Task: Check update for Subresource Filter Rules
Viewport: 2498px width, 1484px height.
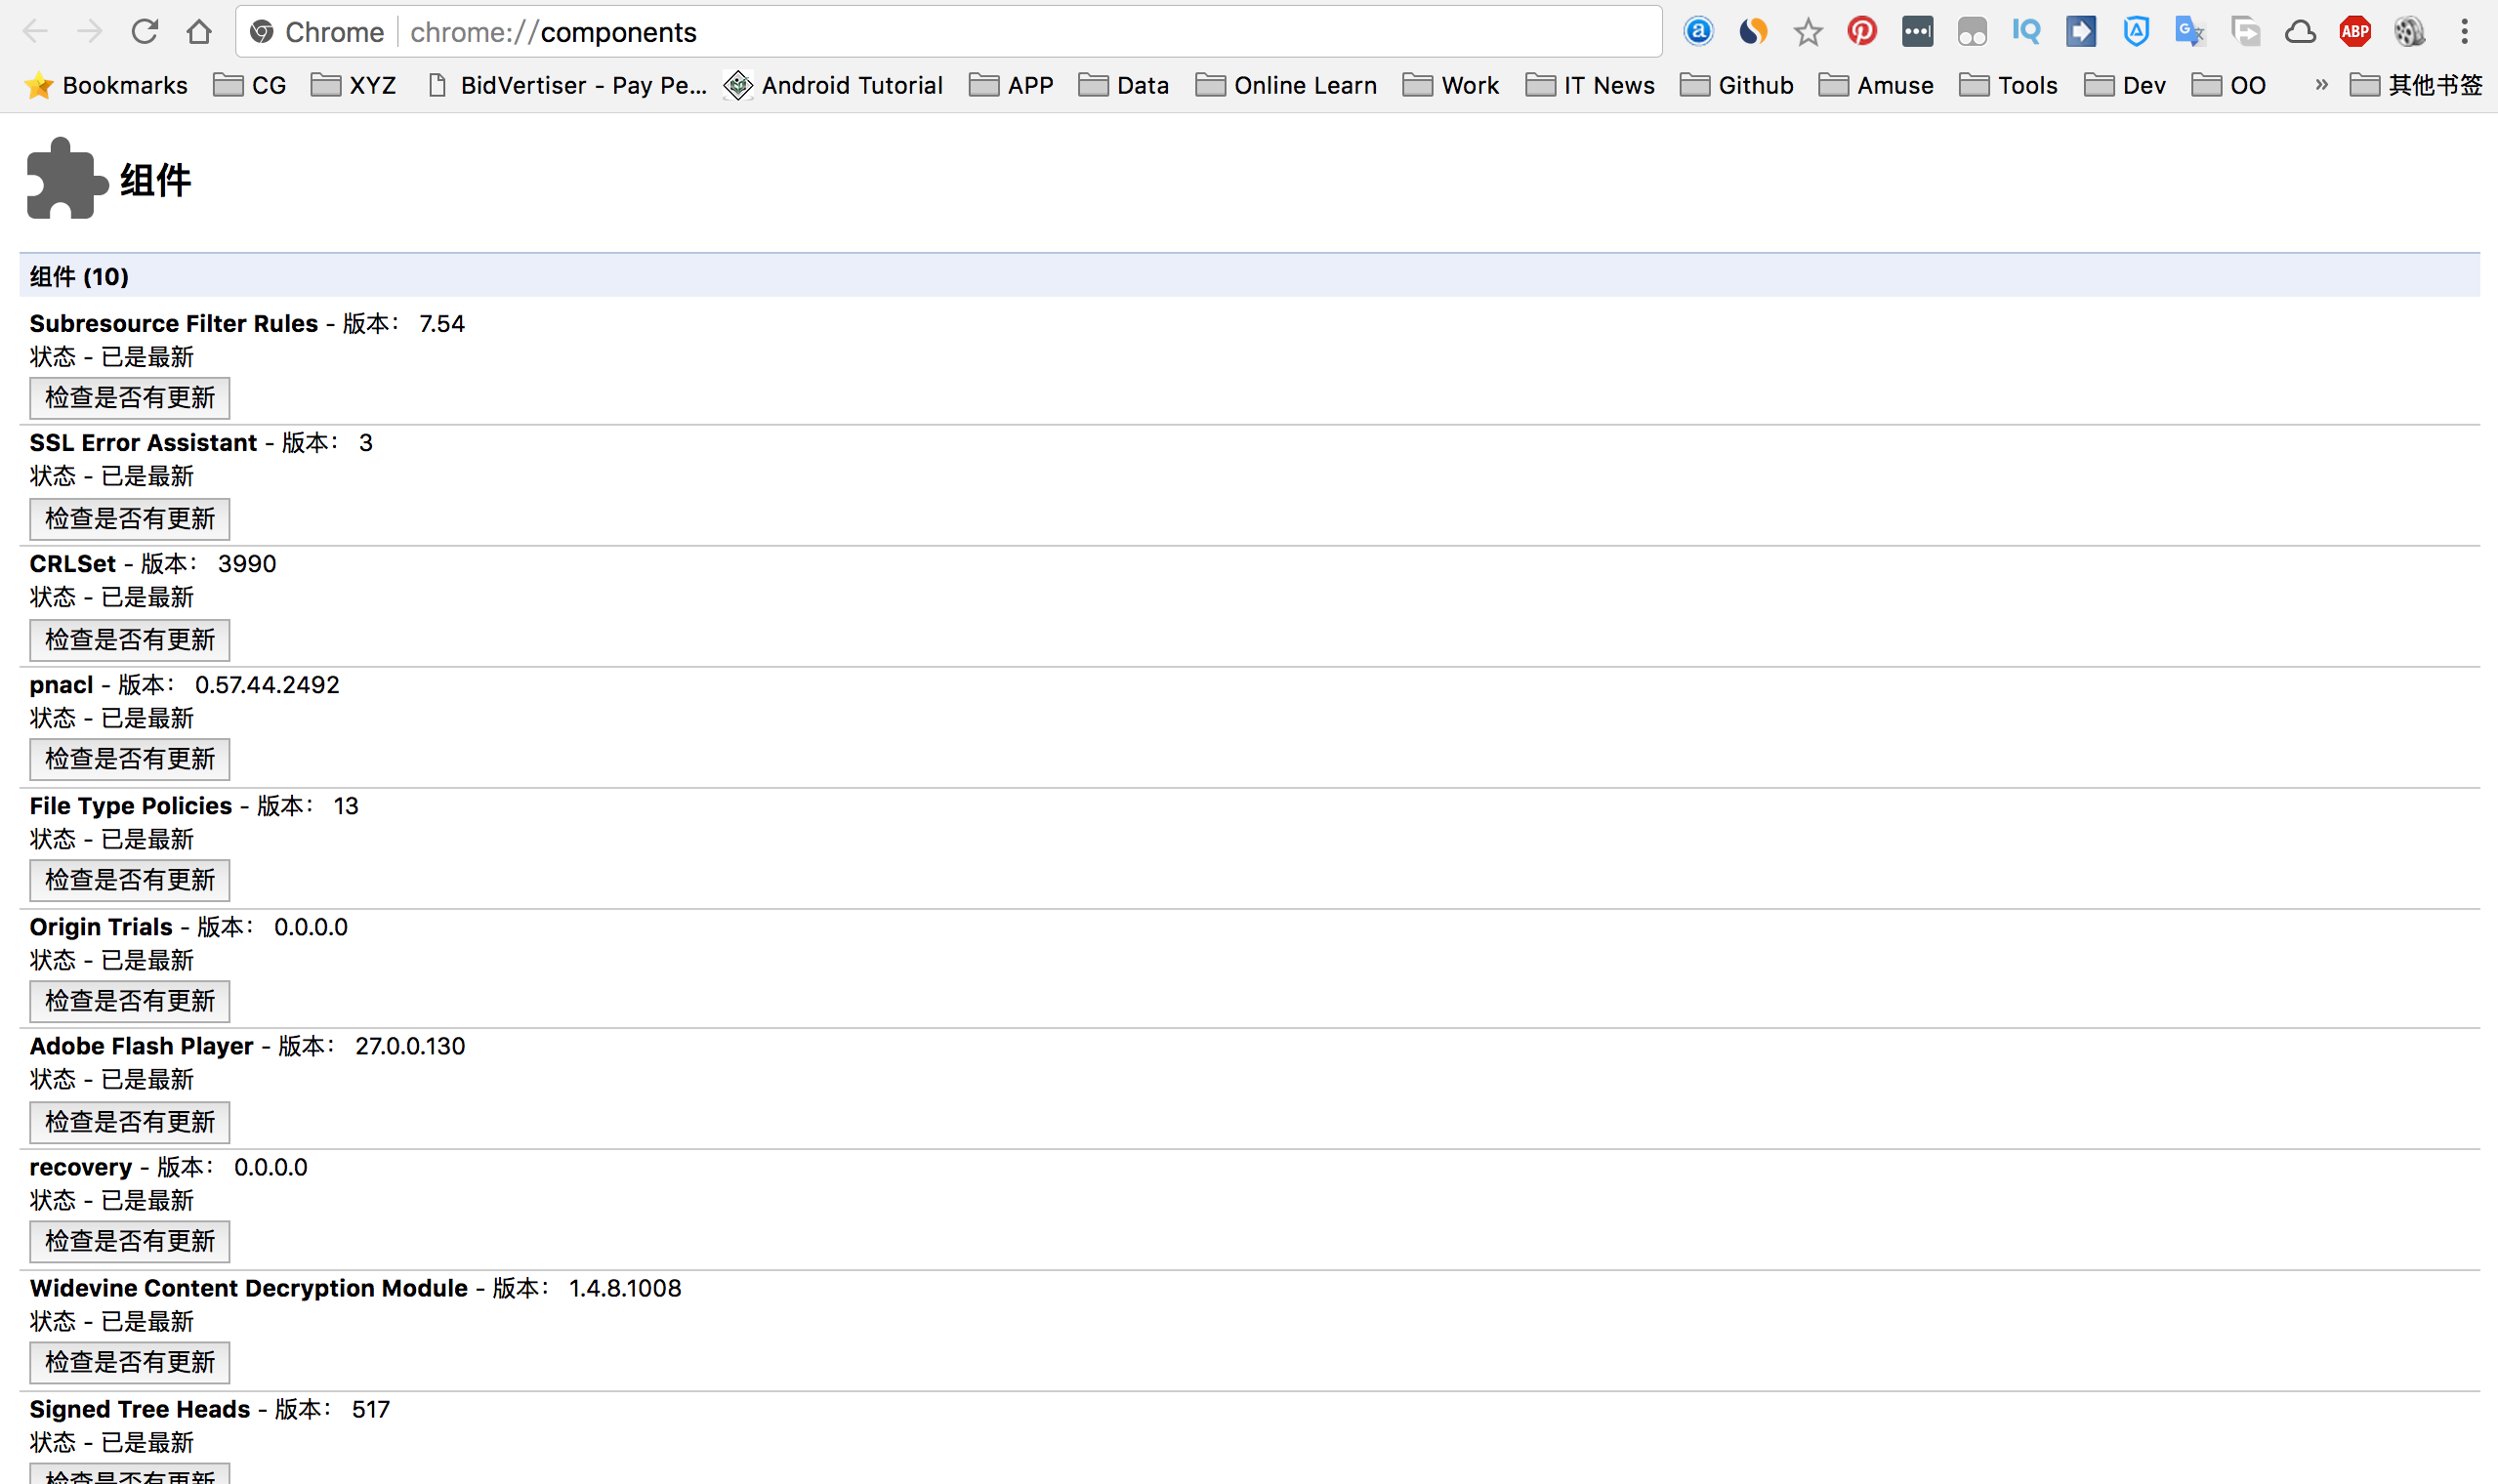Action: click(130, 398)
